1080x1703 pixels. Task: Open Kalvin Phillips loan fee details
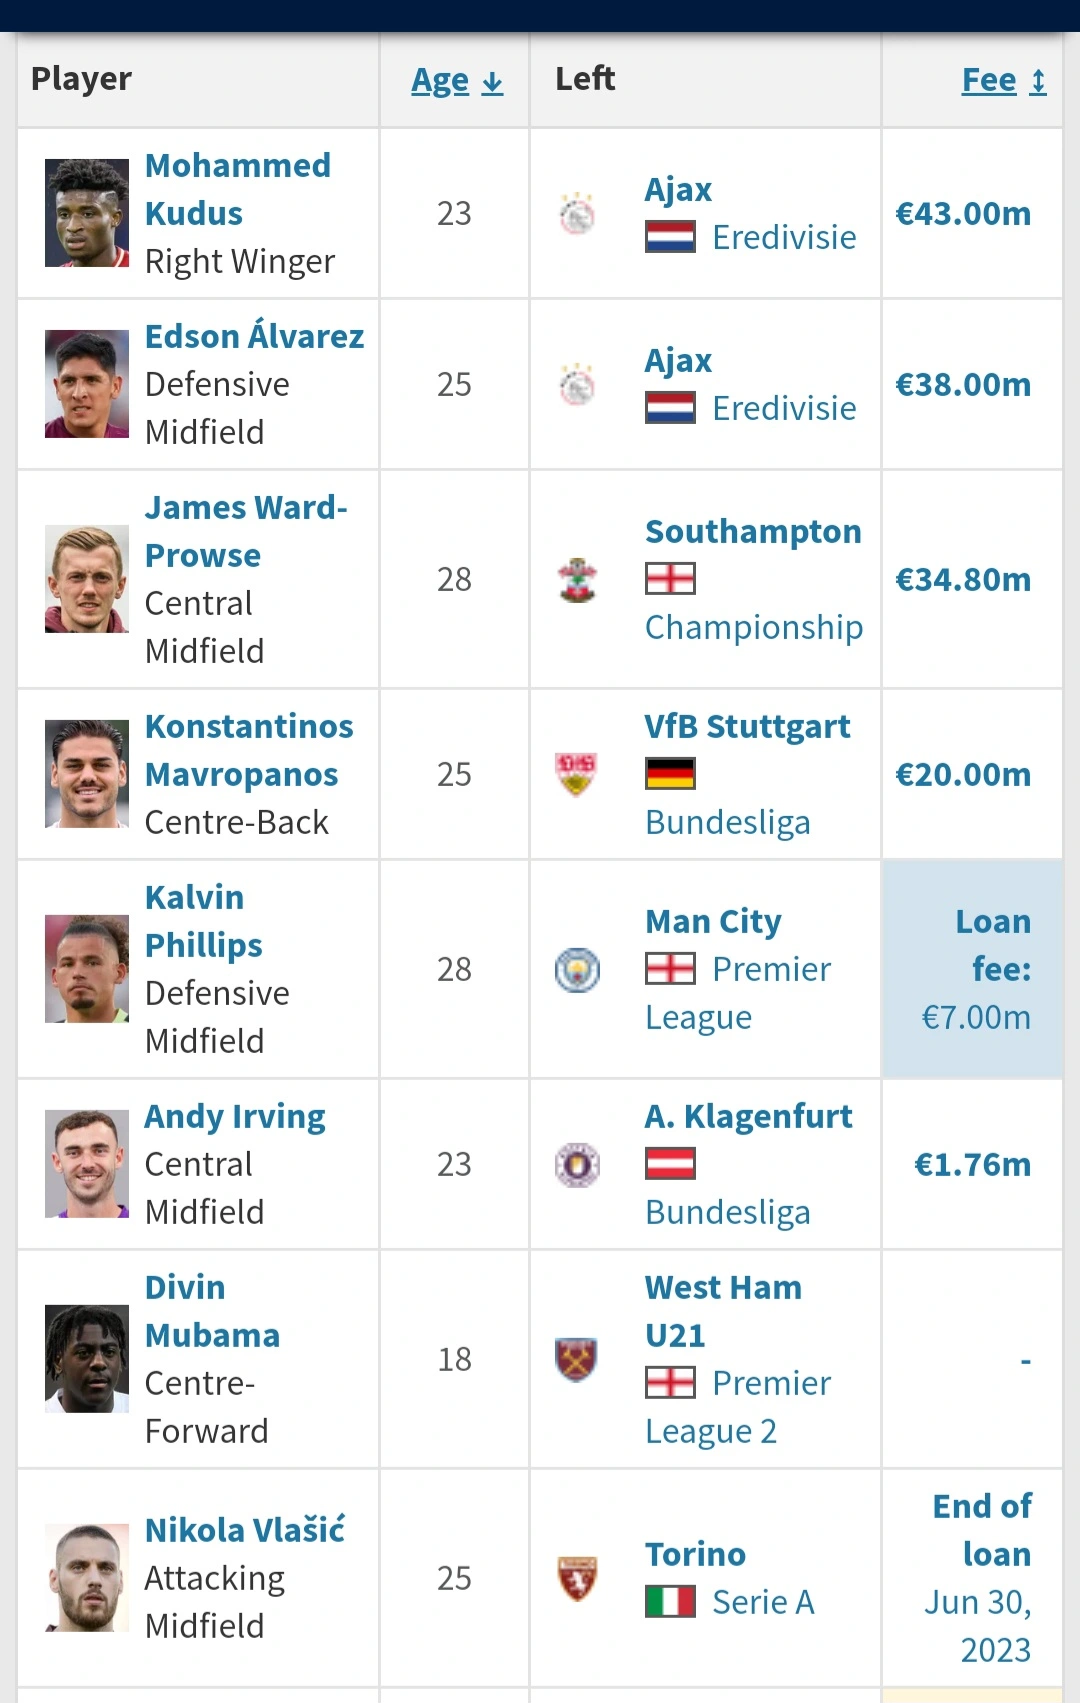coord(975,969)
